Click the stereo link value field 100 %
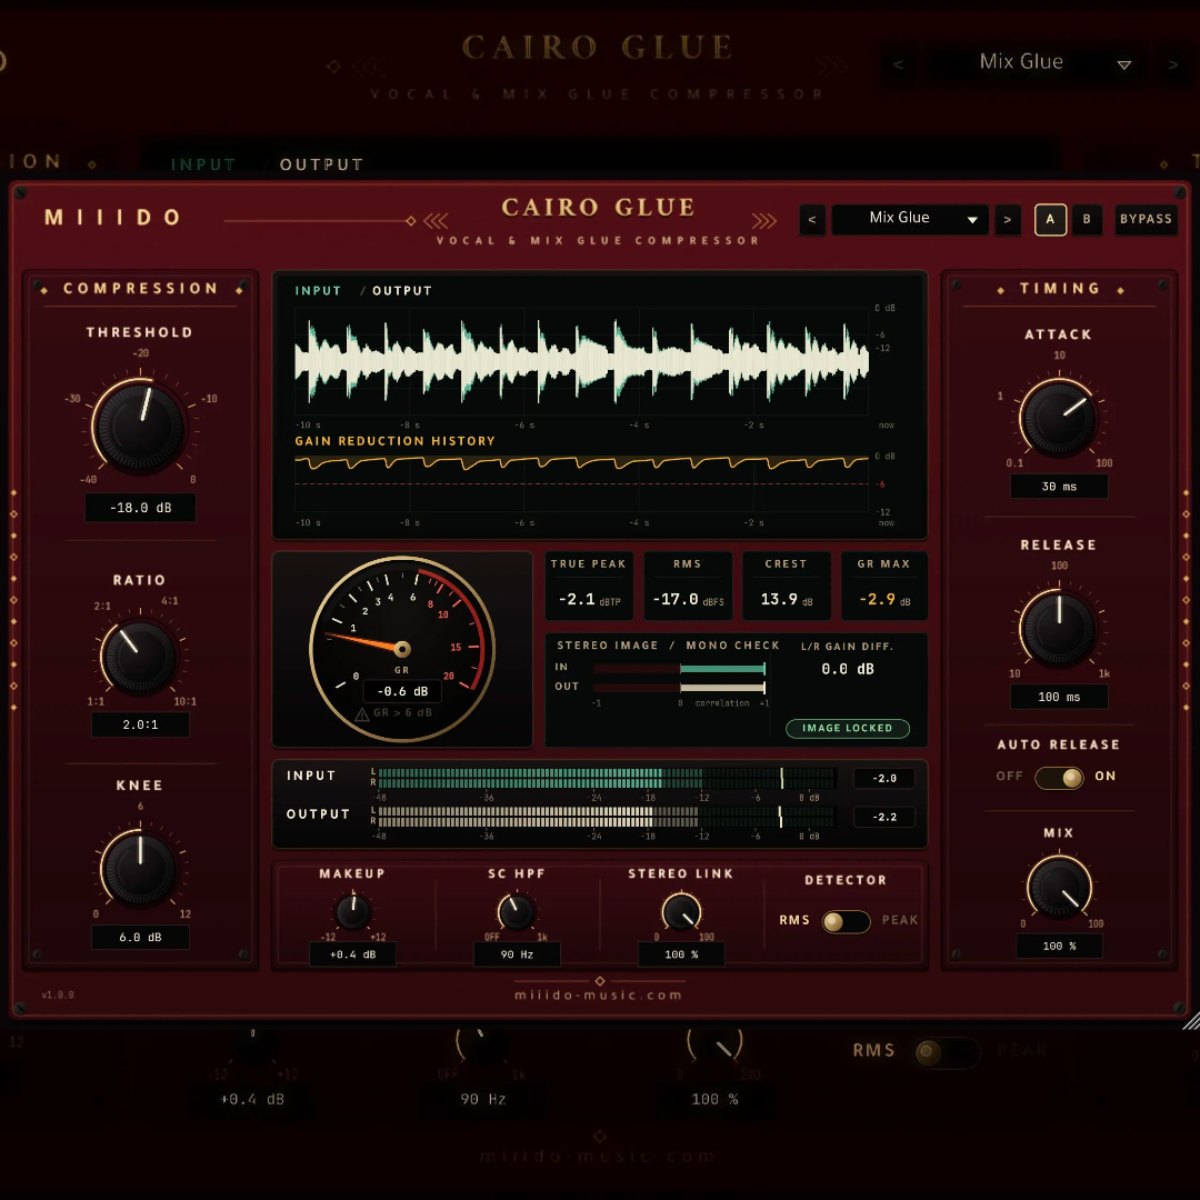 [x=681, y=955]
